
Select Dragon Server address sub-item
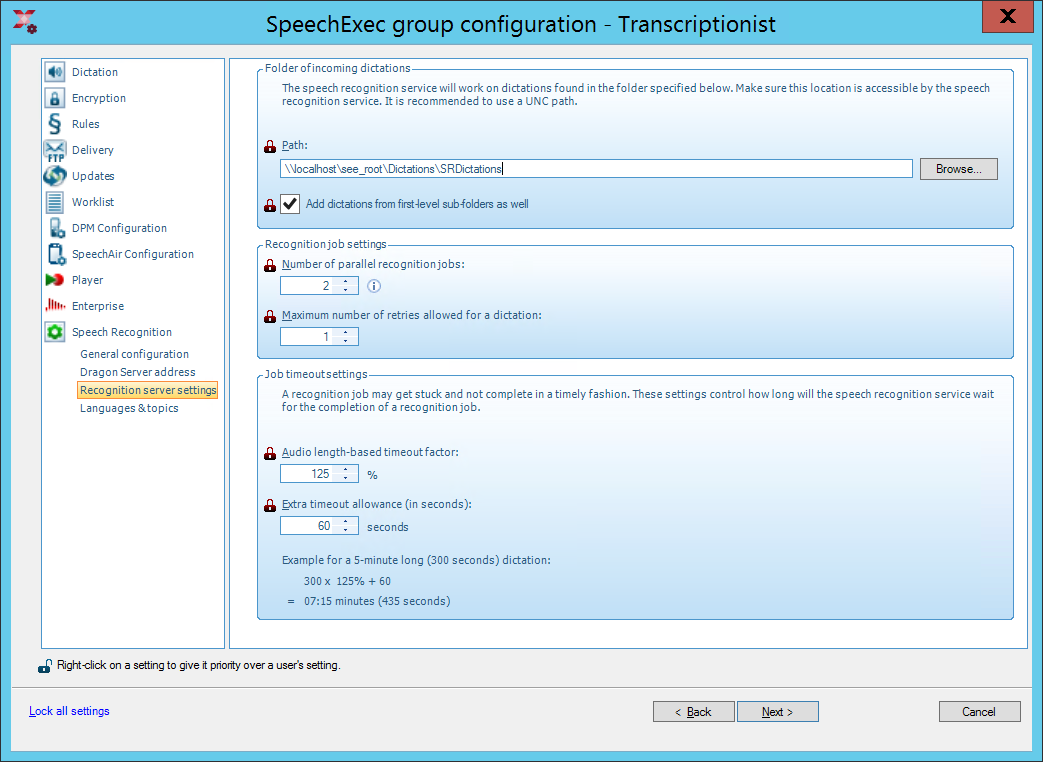pyautogui.click(x=138, y=372)
